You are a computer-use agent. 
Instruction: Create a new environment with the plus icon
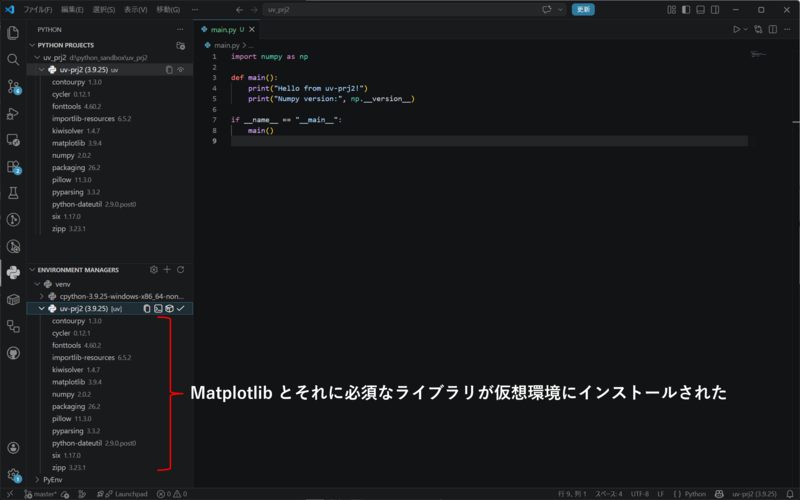[167, 270]
